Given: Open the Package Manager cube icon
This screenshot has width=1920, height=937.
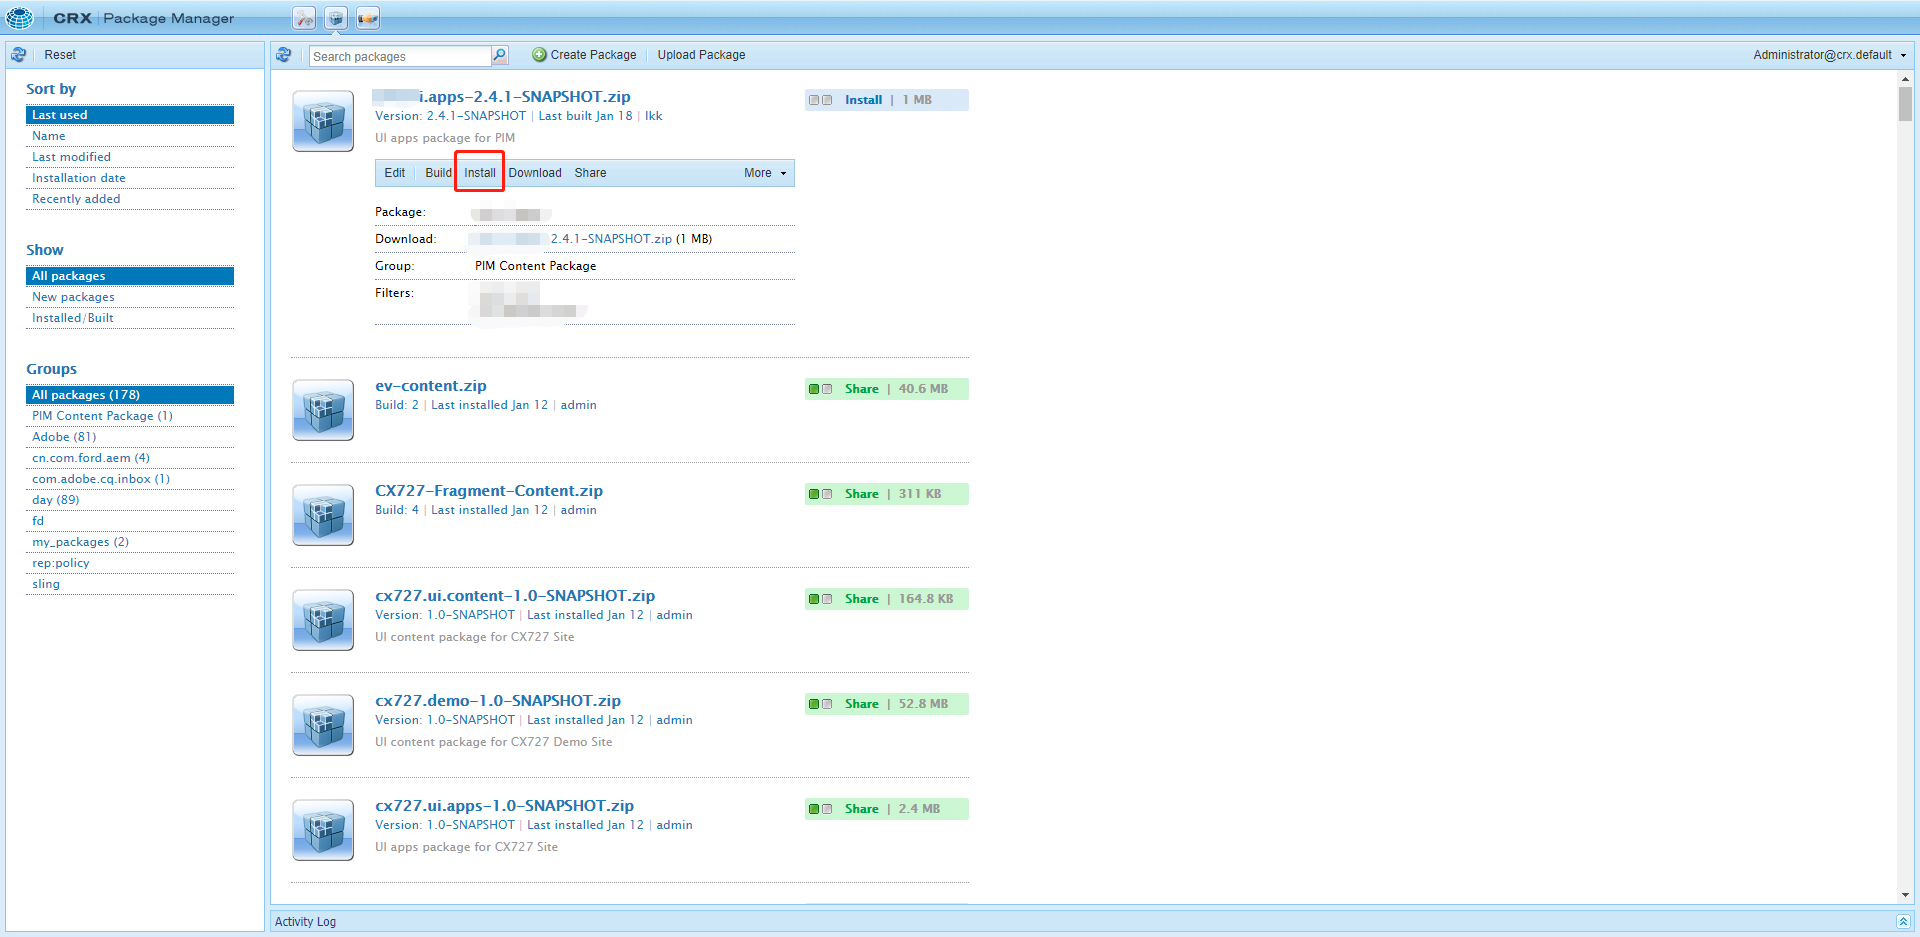Looking at the screenshot, I should (x=336, y=18).
